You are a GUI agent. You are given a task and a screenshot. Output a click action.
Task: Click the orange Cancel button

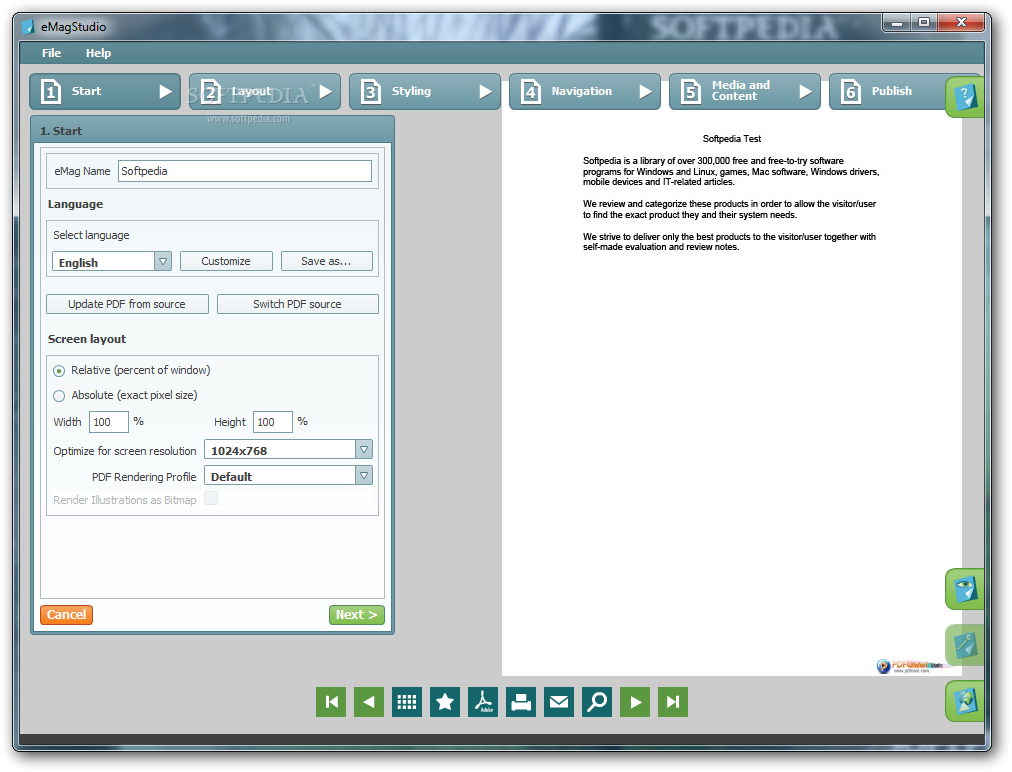pyautogui.click(x=66, y=615)
